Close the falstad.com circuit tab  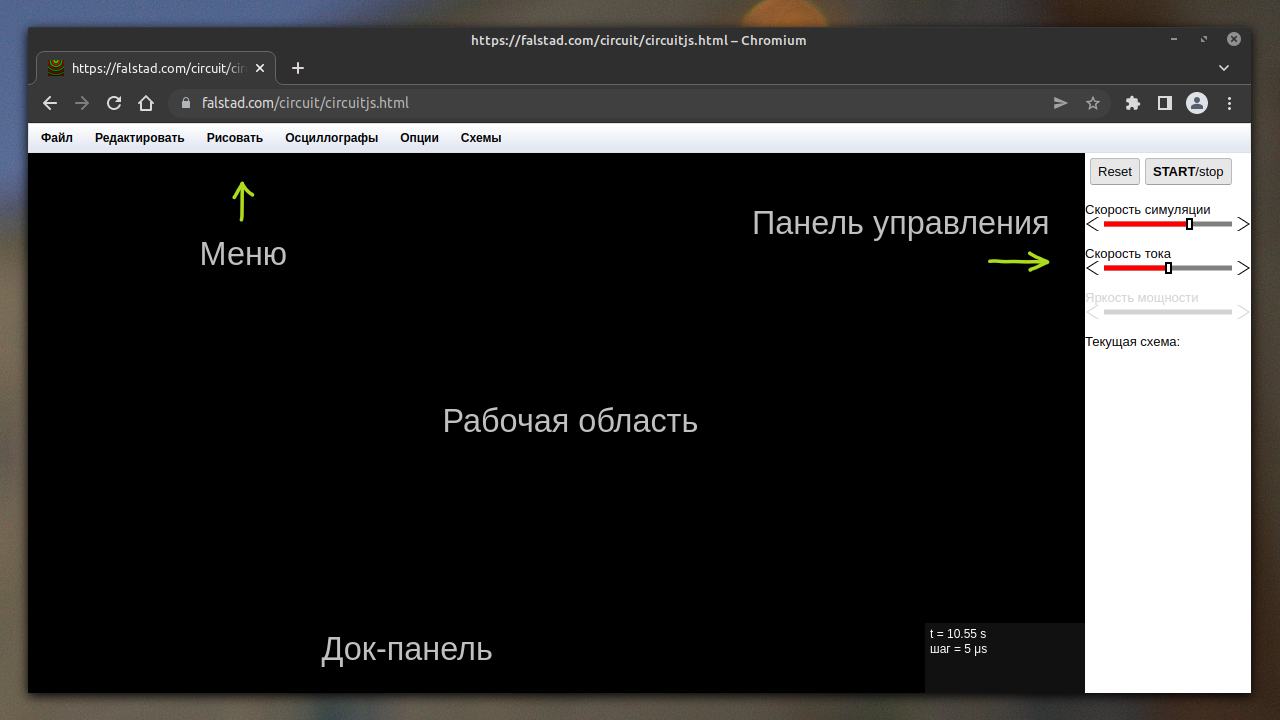point(261,68)
